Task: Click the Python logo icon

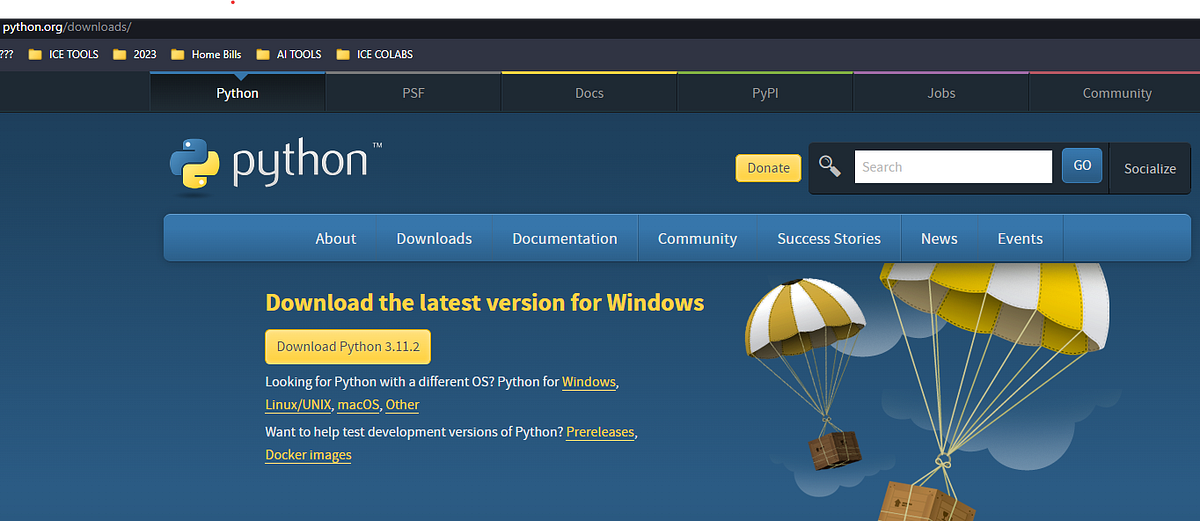Action: click(195, 165)
